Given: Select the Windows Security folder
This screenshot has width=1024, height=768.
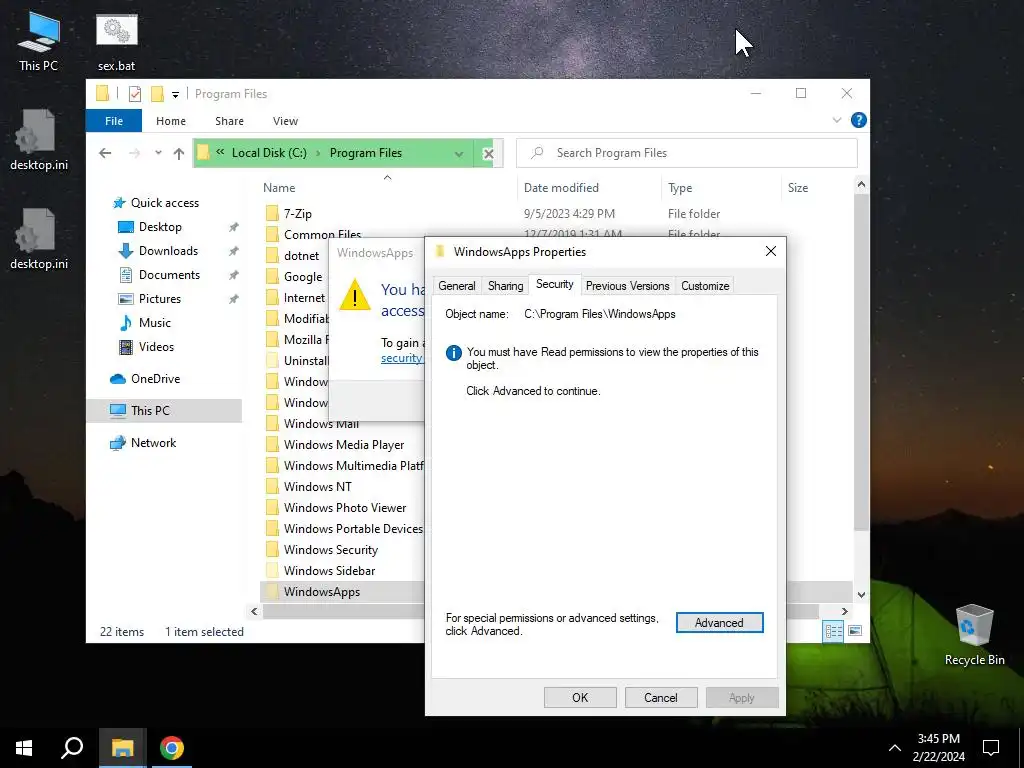Looking at the screenshot, I should [330, 550].
